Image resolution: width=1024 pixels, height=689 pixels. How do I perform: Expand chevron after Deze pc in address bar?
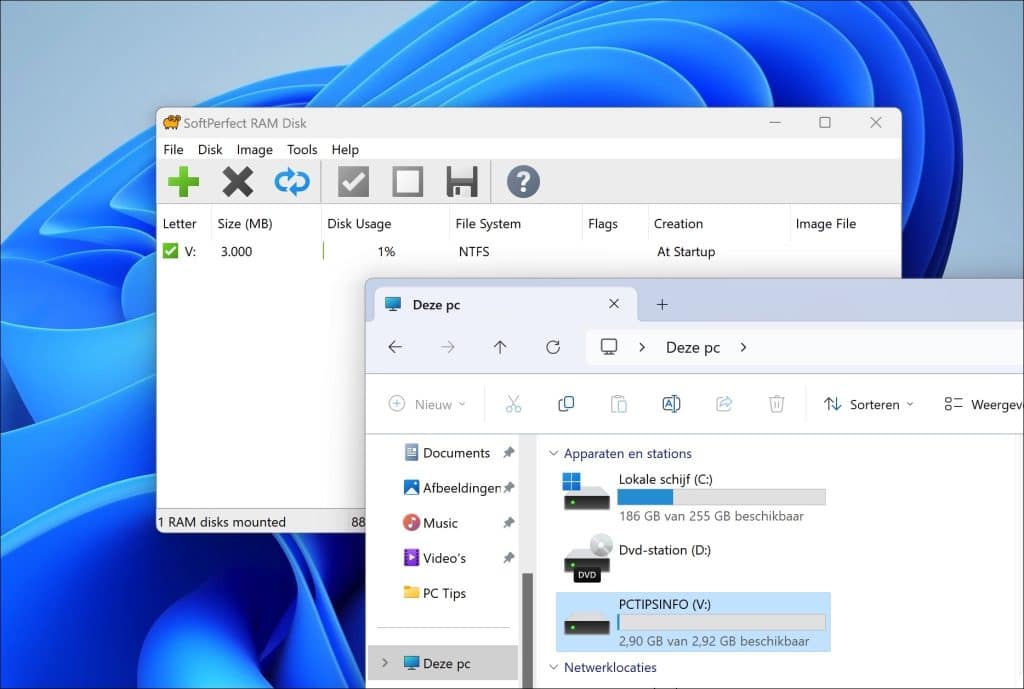pyautogui.click(x=743, y=347)
